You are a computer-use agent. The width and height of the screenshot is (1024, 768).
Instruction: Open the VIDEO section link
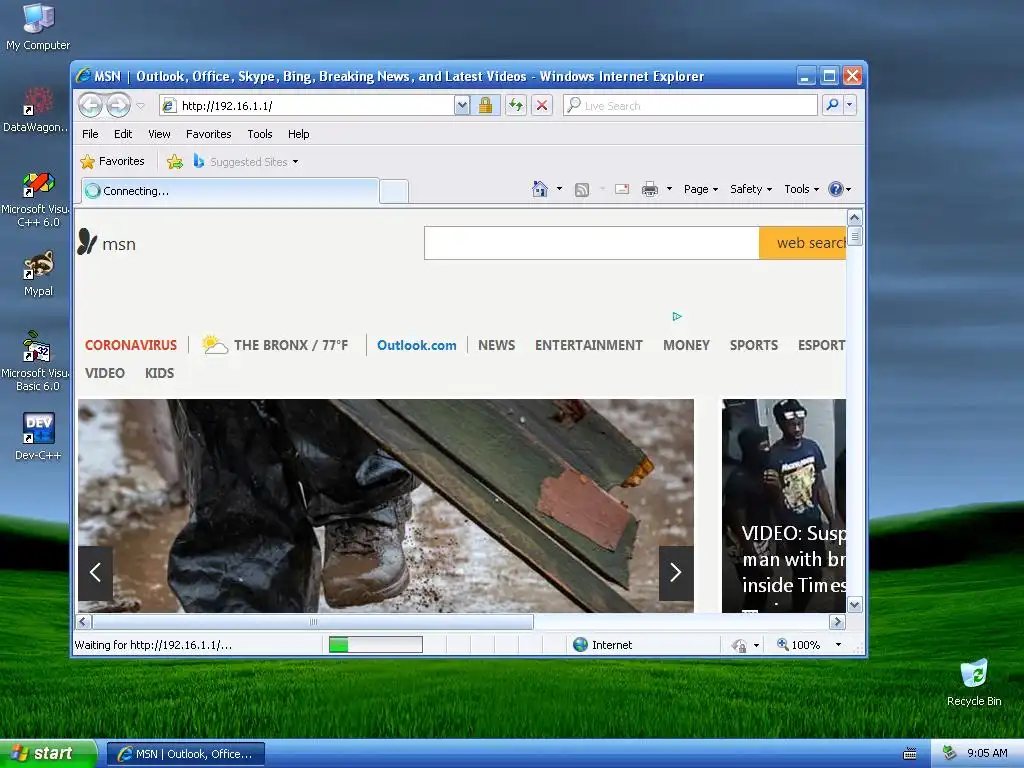tap(104, 373)
